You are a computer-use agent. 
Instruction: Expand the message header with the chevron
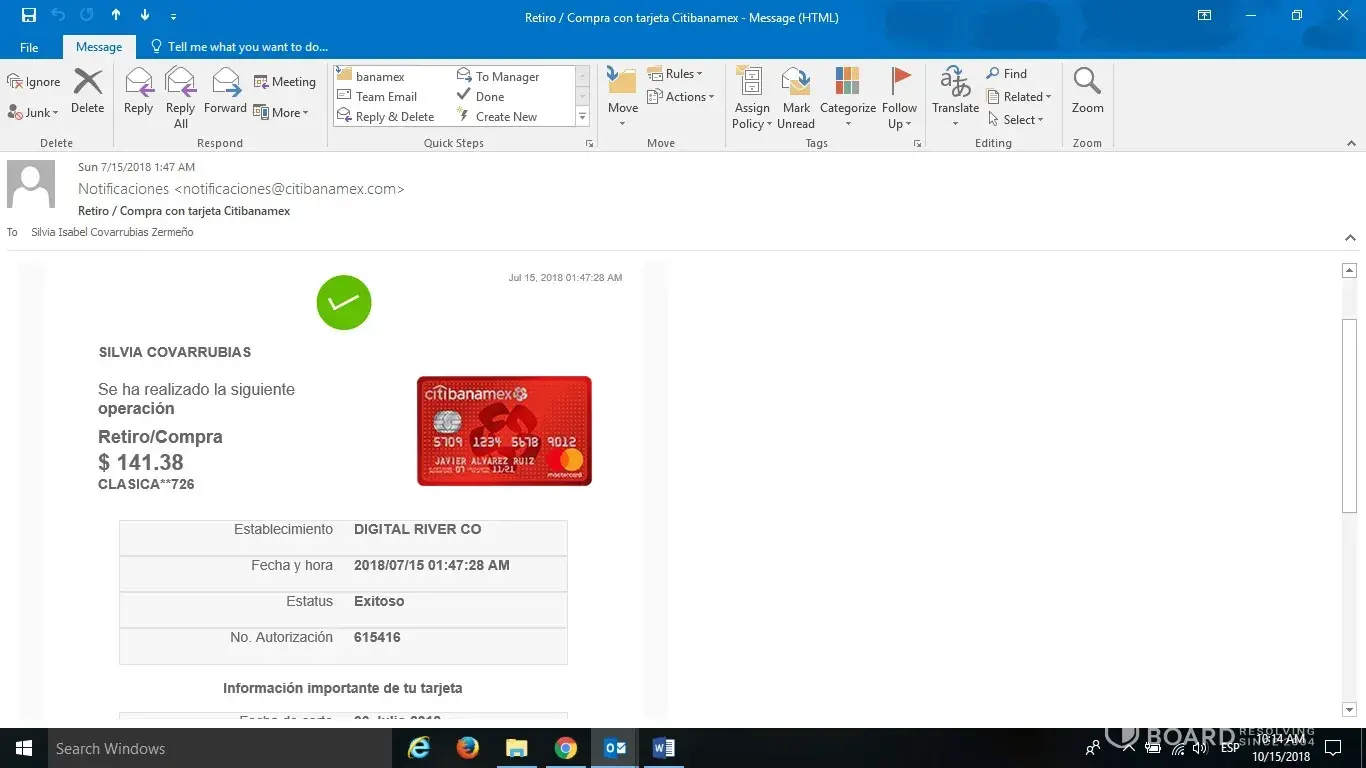point(1350,238)
